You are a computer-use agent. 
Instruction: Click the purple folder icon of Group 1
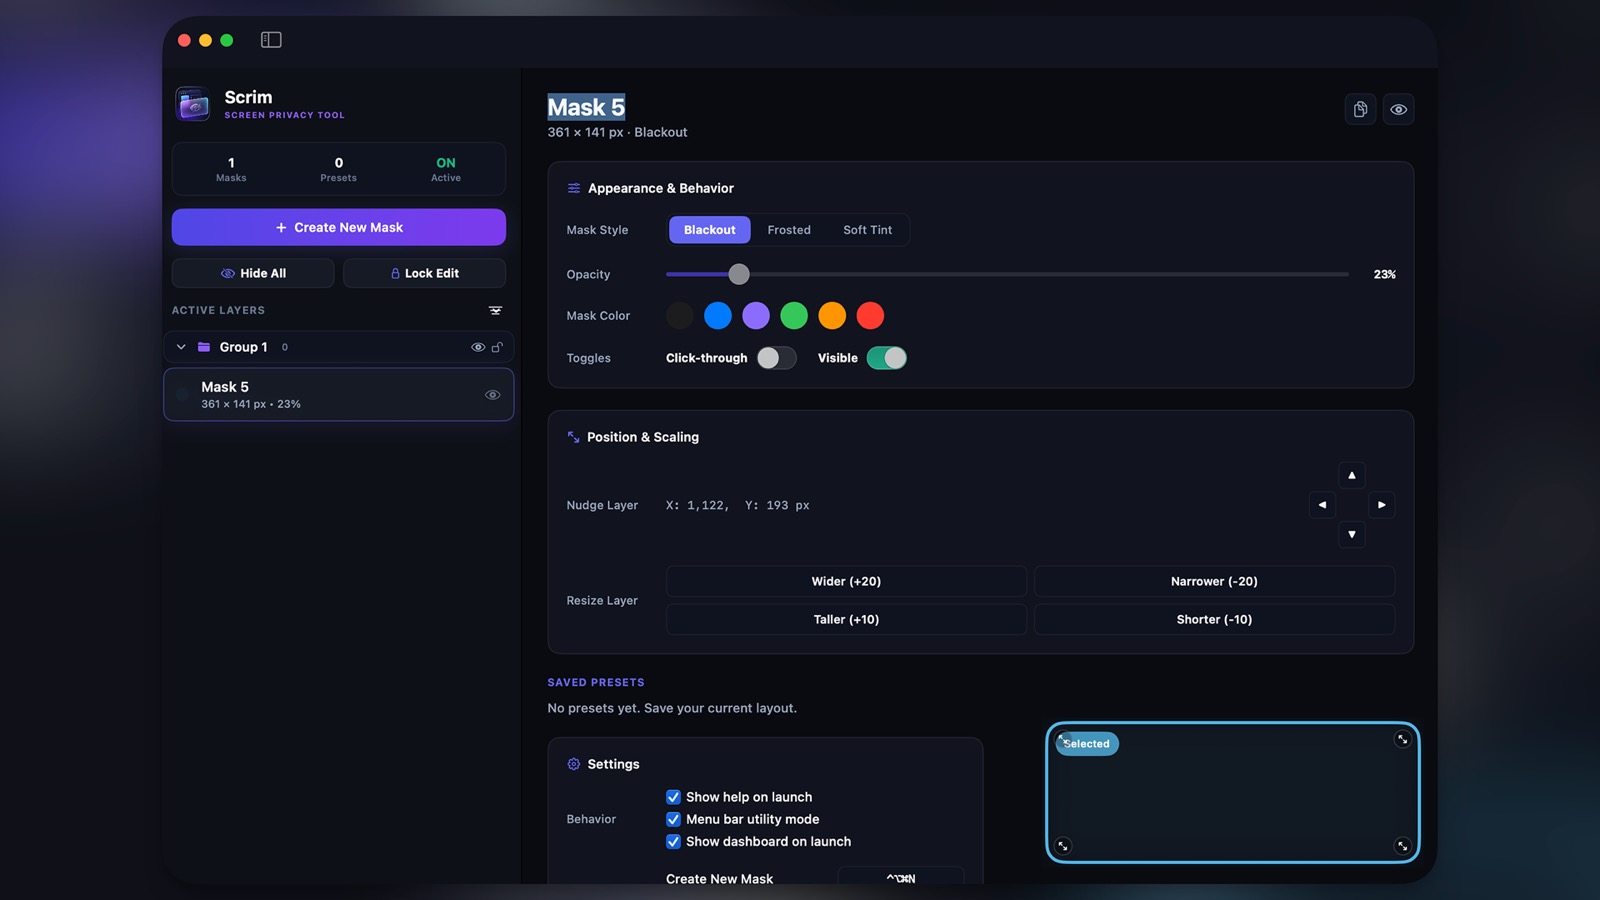[204, 347]
